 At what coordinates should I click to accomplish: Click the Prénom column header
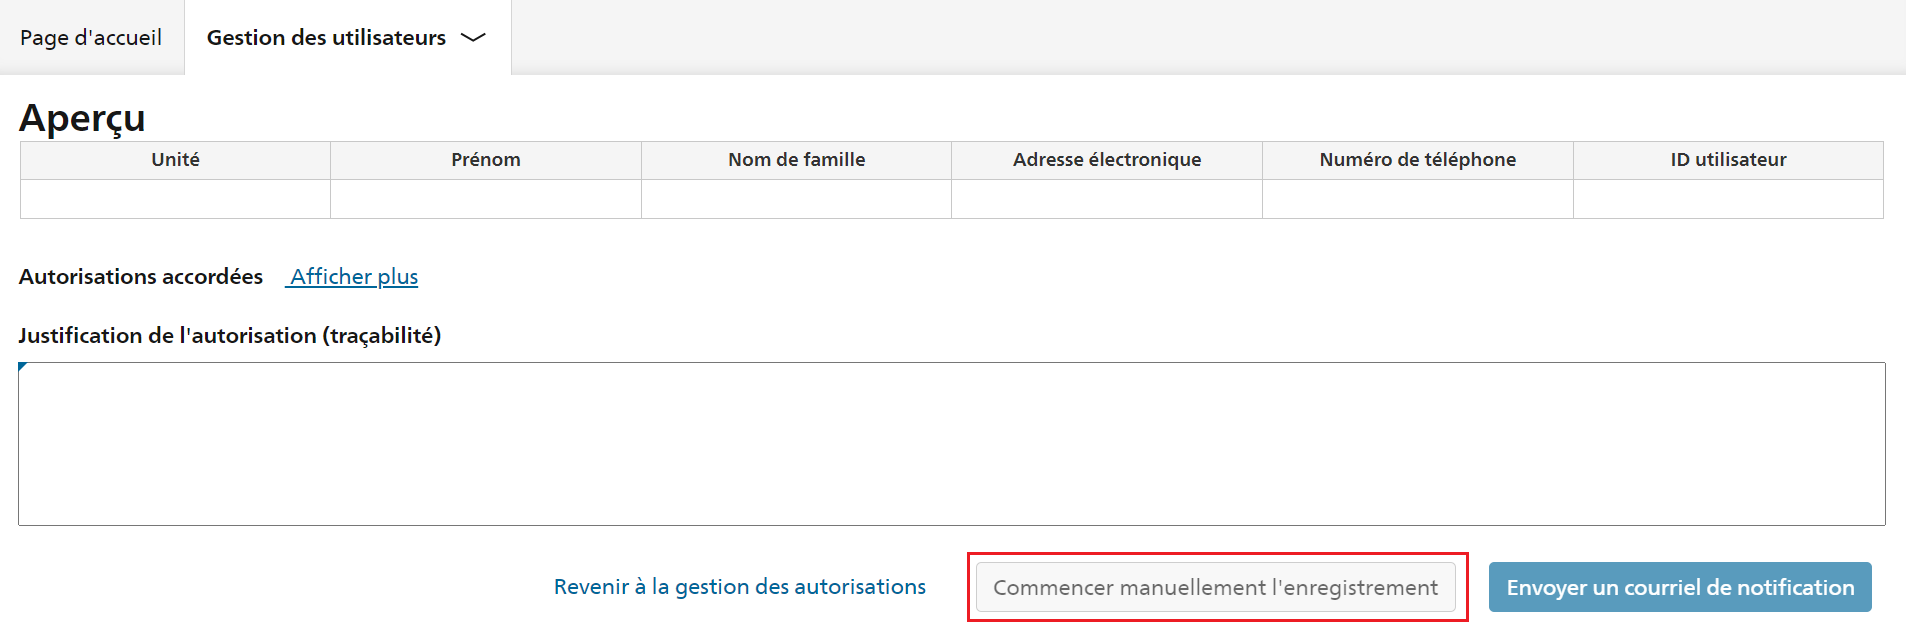tap(486, 160)
